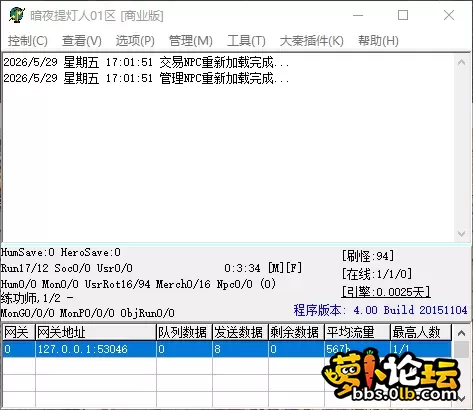Click the 发送数据 value 8 cell

[x=240, y=349]
